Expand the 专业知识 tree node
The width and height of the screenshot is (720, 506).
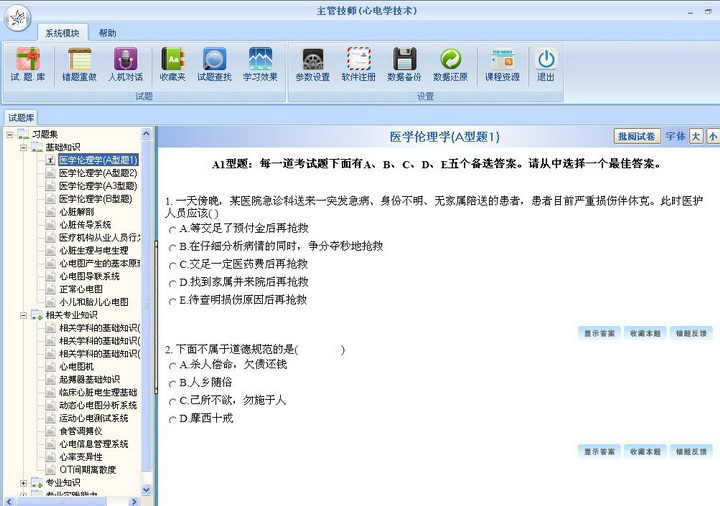(23, 483)
